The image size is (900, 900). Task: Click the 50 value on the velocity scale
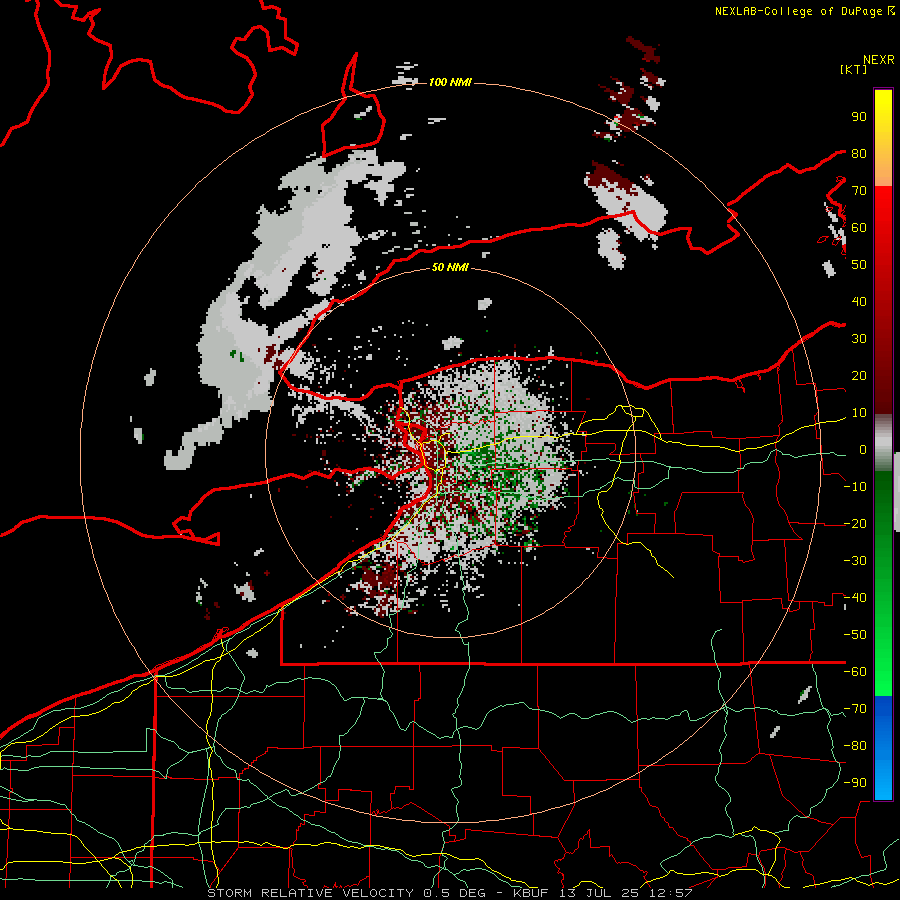pos(859,264)
